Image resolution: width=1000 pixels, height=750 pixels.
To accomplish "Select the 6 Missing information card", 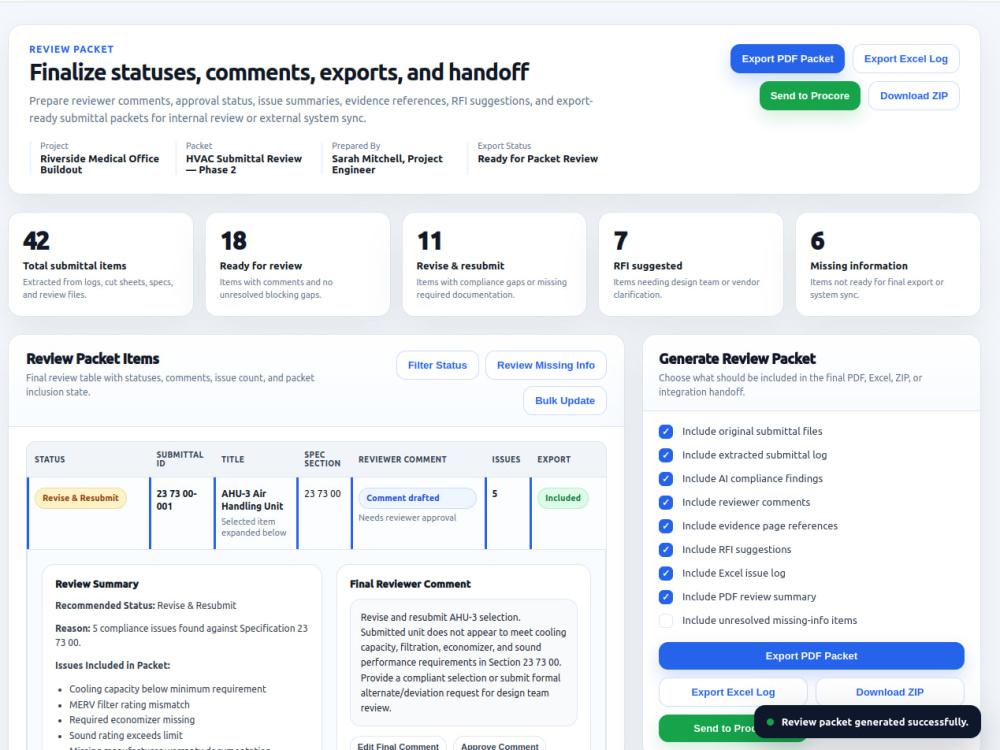I will (888, 264).
